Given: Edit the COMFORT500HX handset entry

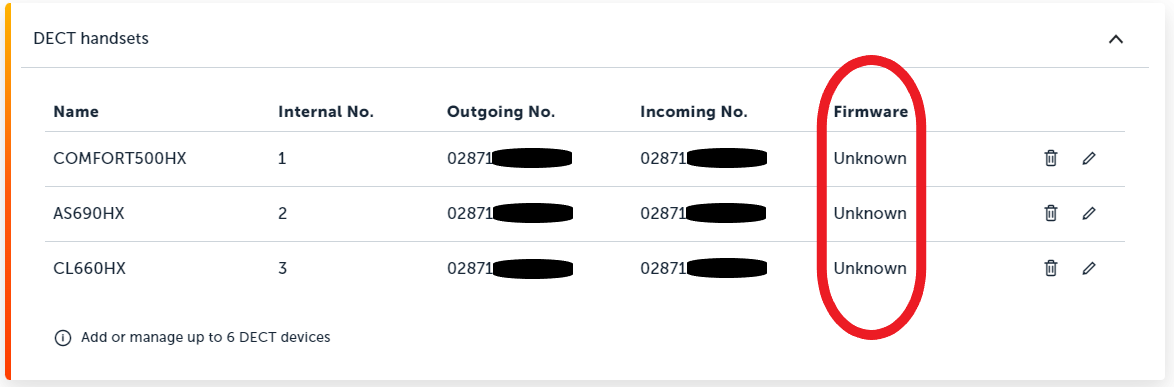Looking at the screenshot, I should pos(1089,159).
